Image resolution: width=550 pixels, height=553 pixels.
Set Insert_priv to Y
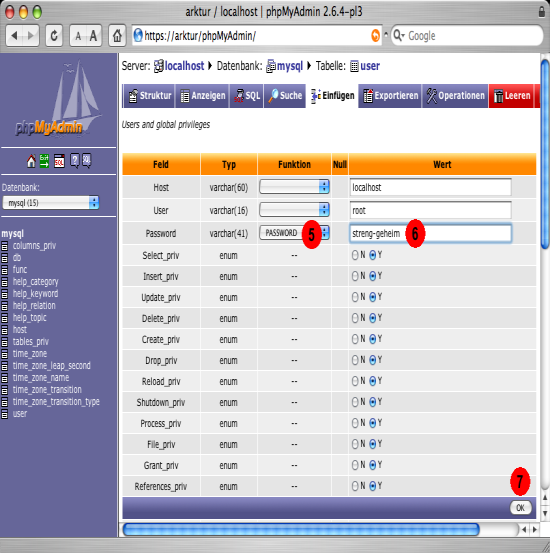373,276
